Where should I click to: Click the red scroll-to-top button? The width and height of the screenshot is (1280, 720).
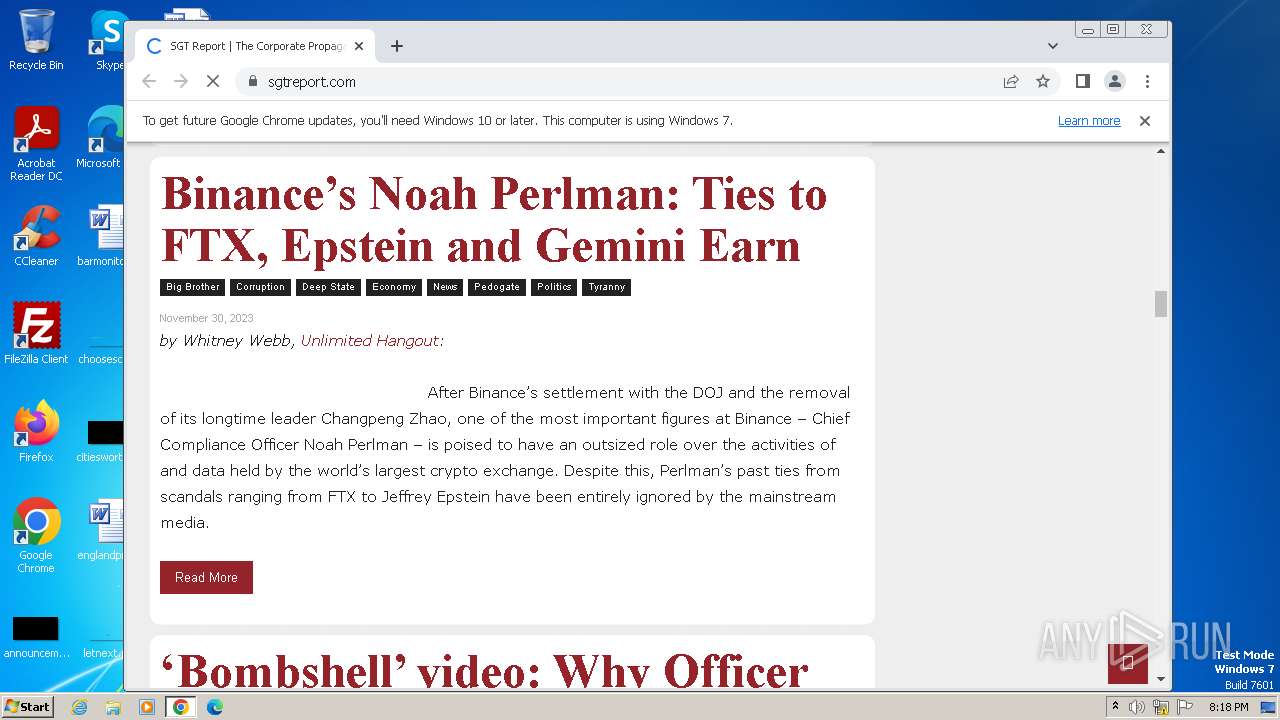[1127, 664]
